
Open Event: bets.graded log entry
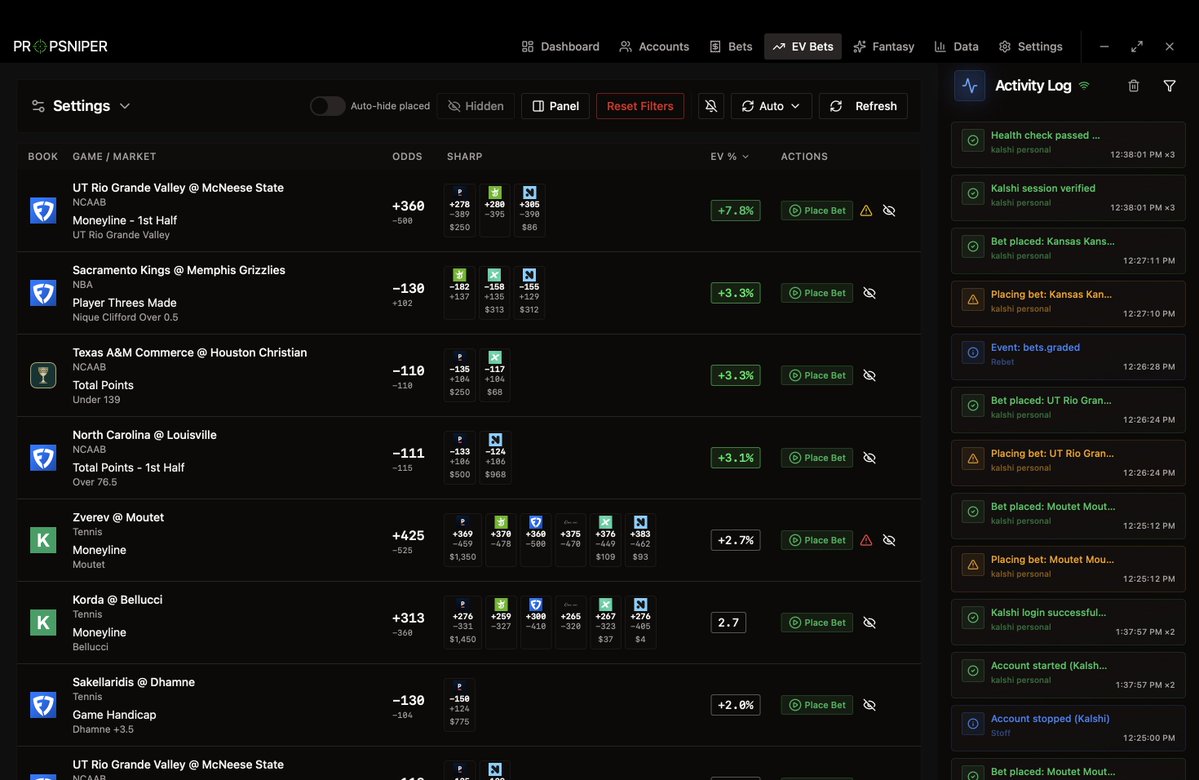tap(1068, 356)
